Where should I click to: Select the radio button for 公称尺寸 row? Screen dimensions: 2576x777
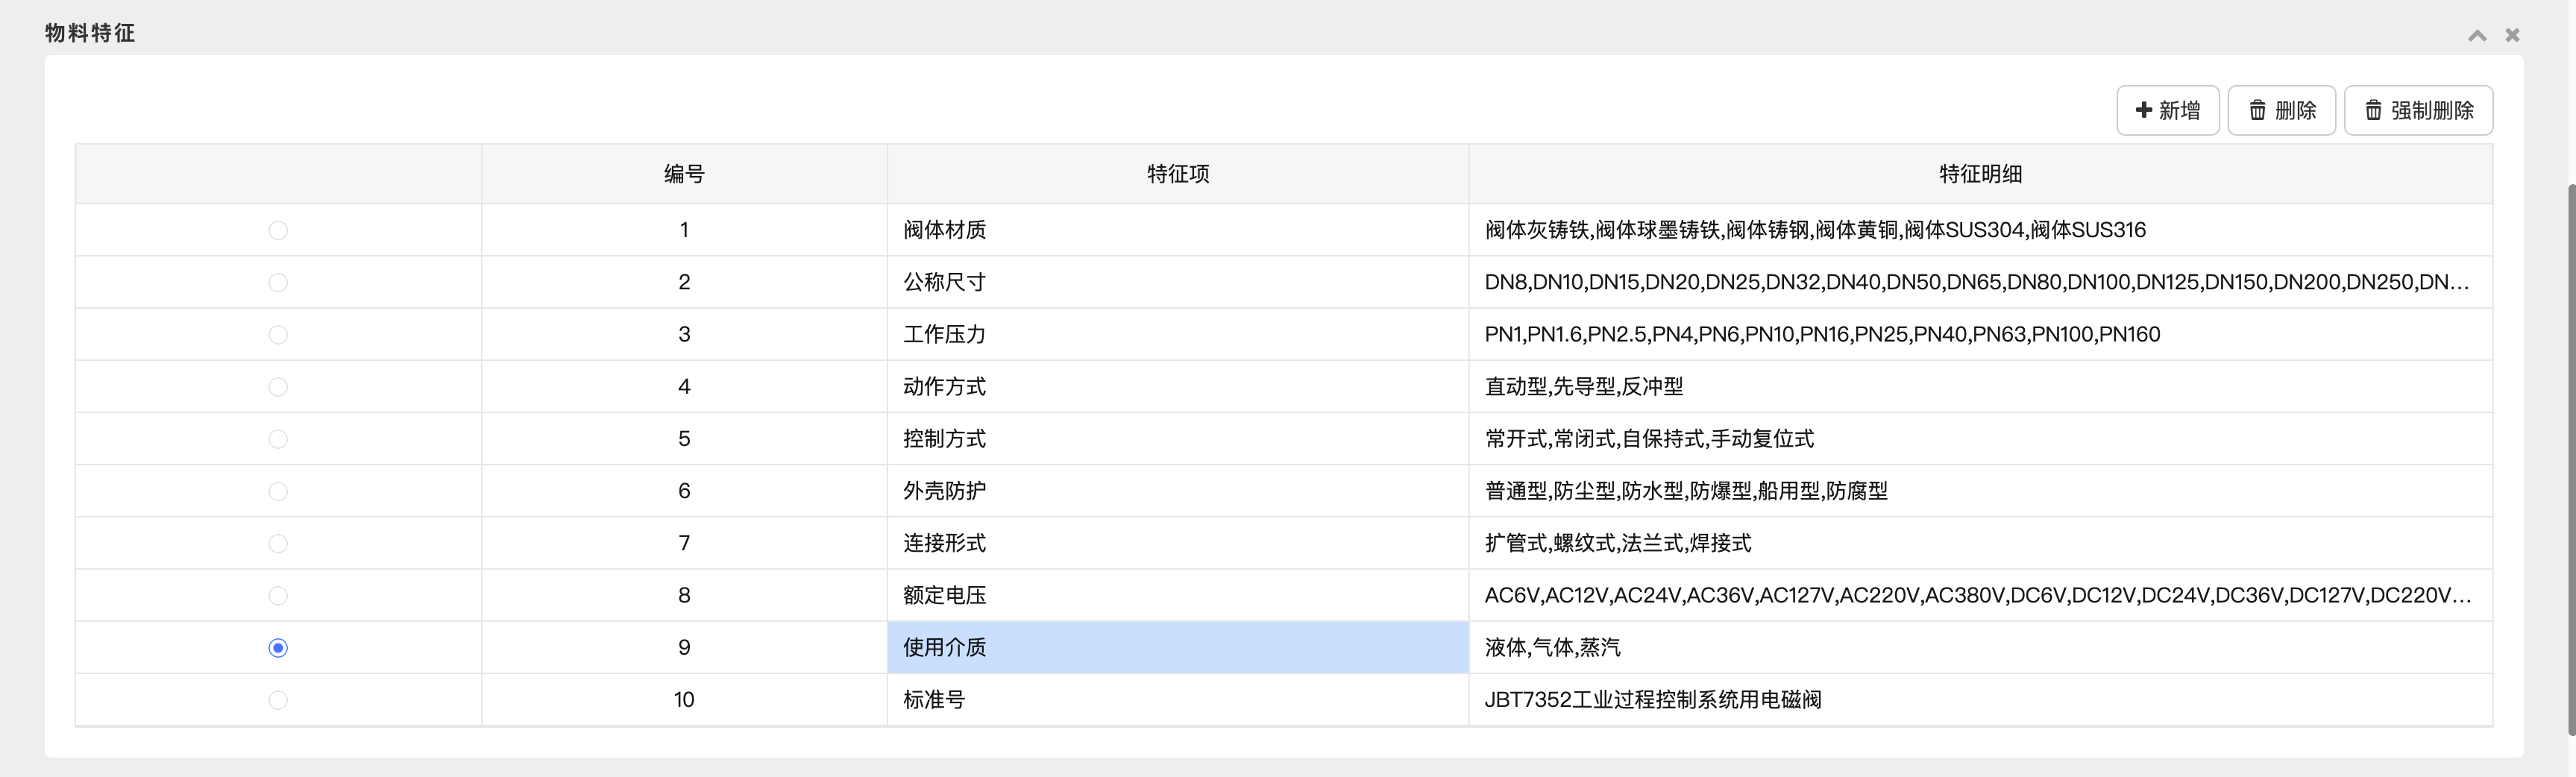[x=278, y=283]
